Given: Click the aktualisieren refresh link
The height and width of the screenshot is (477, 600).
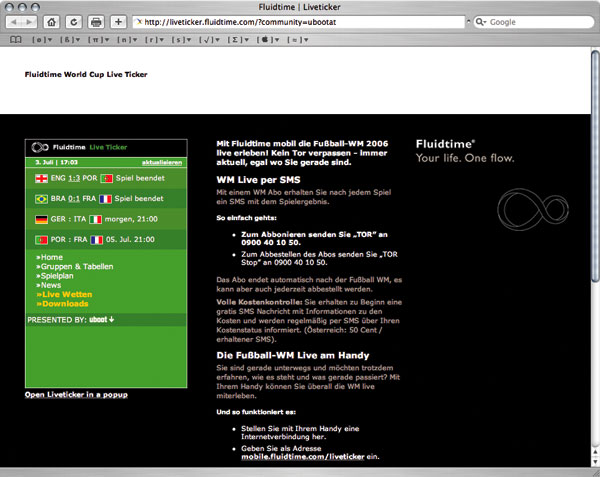Looking at the screenshot, I should 162,163.
